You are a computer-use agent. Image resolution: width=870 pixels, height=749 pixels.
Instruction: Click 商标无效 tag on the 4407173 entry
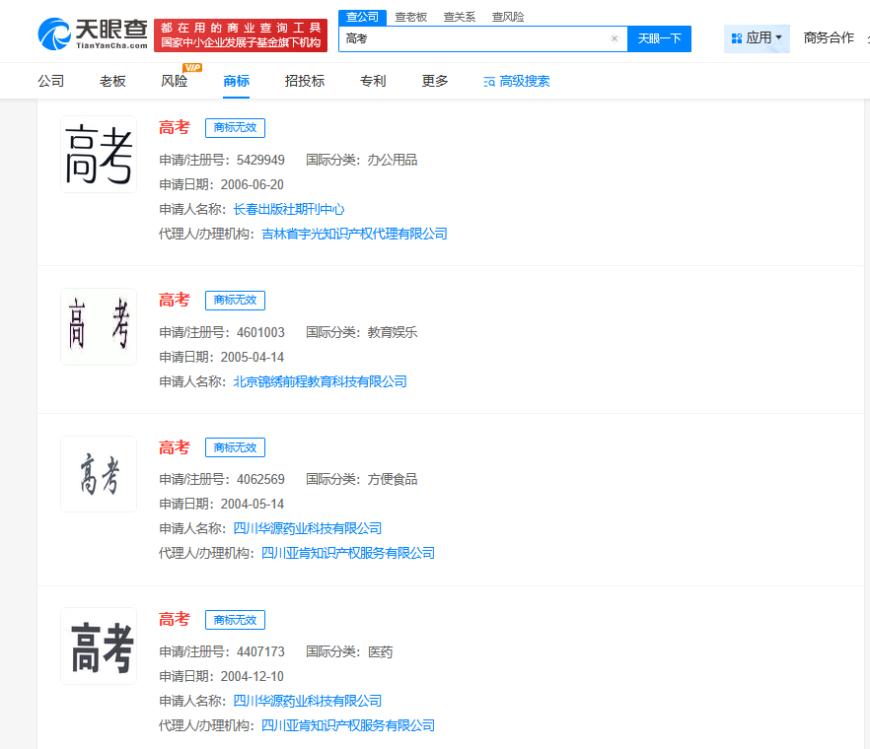(x=235, y=620)
